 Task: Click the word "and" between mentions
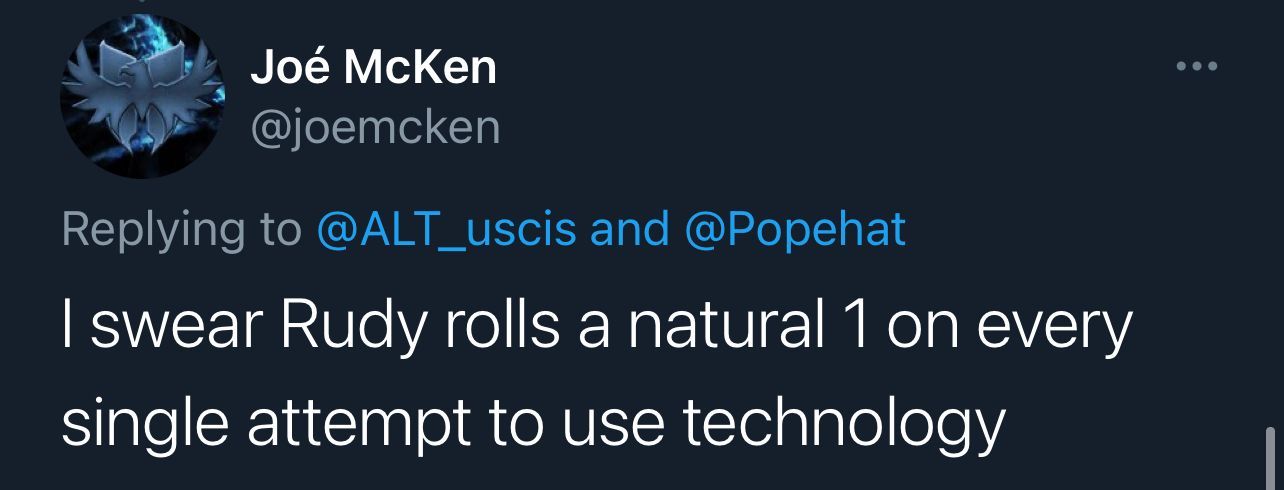pyautogui.click(x=629, y=229)
